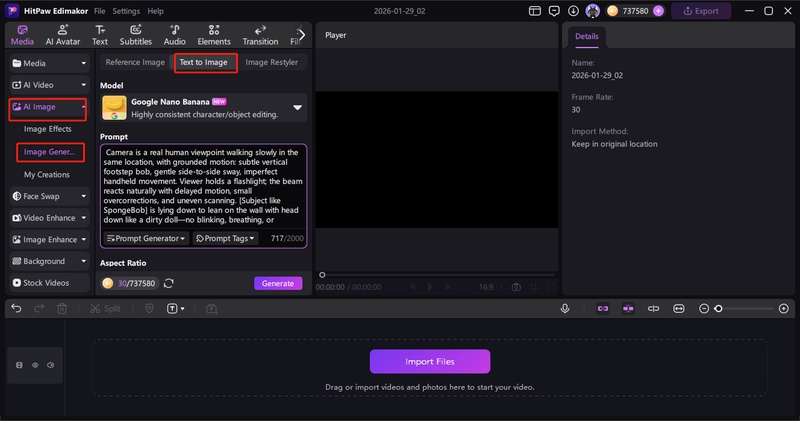The height and width of the screenshot is (421, 800).
Task: Fit timeline to window icon
Action: [x=679, y=309]
